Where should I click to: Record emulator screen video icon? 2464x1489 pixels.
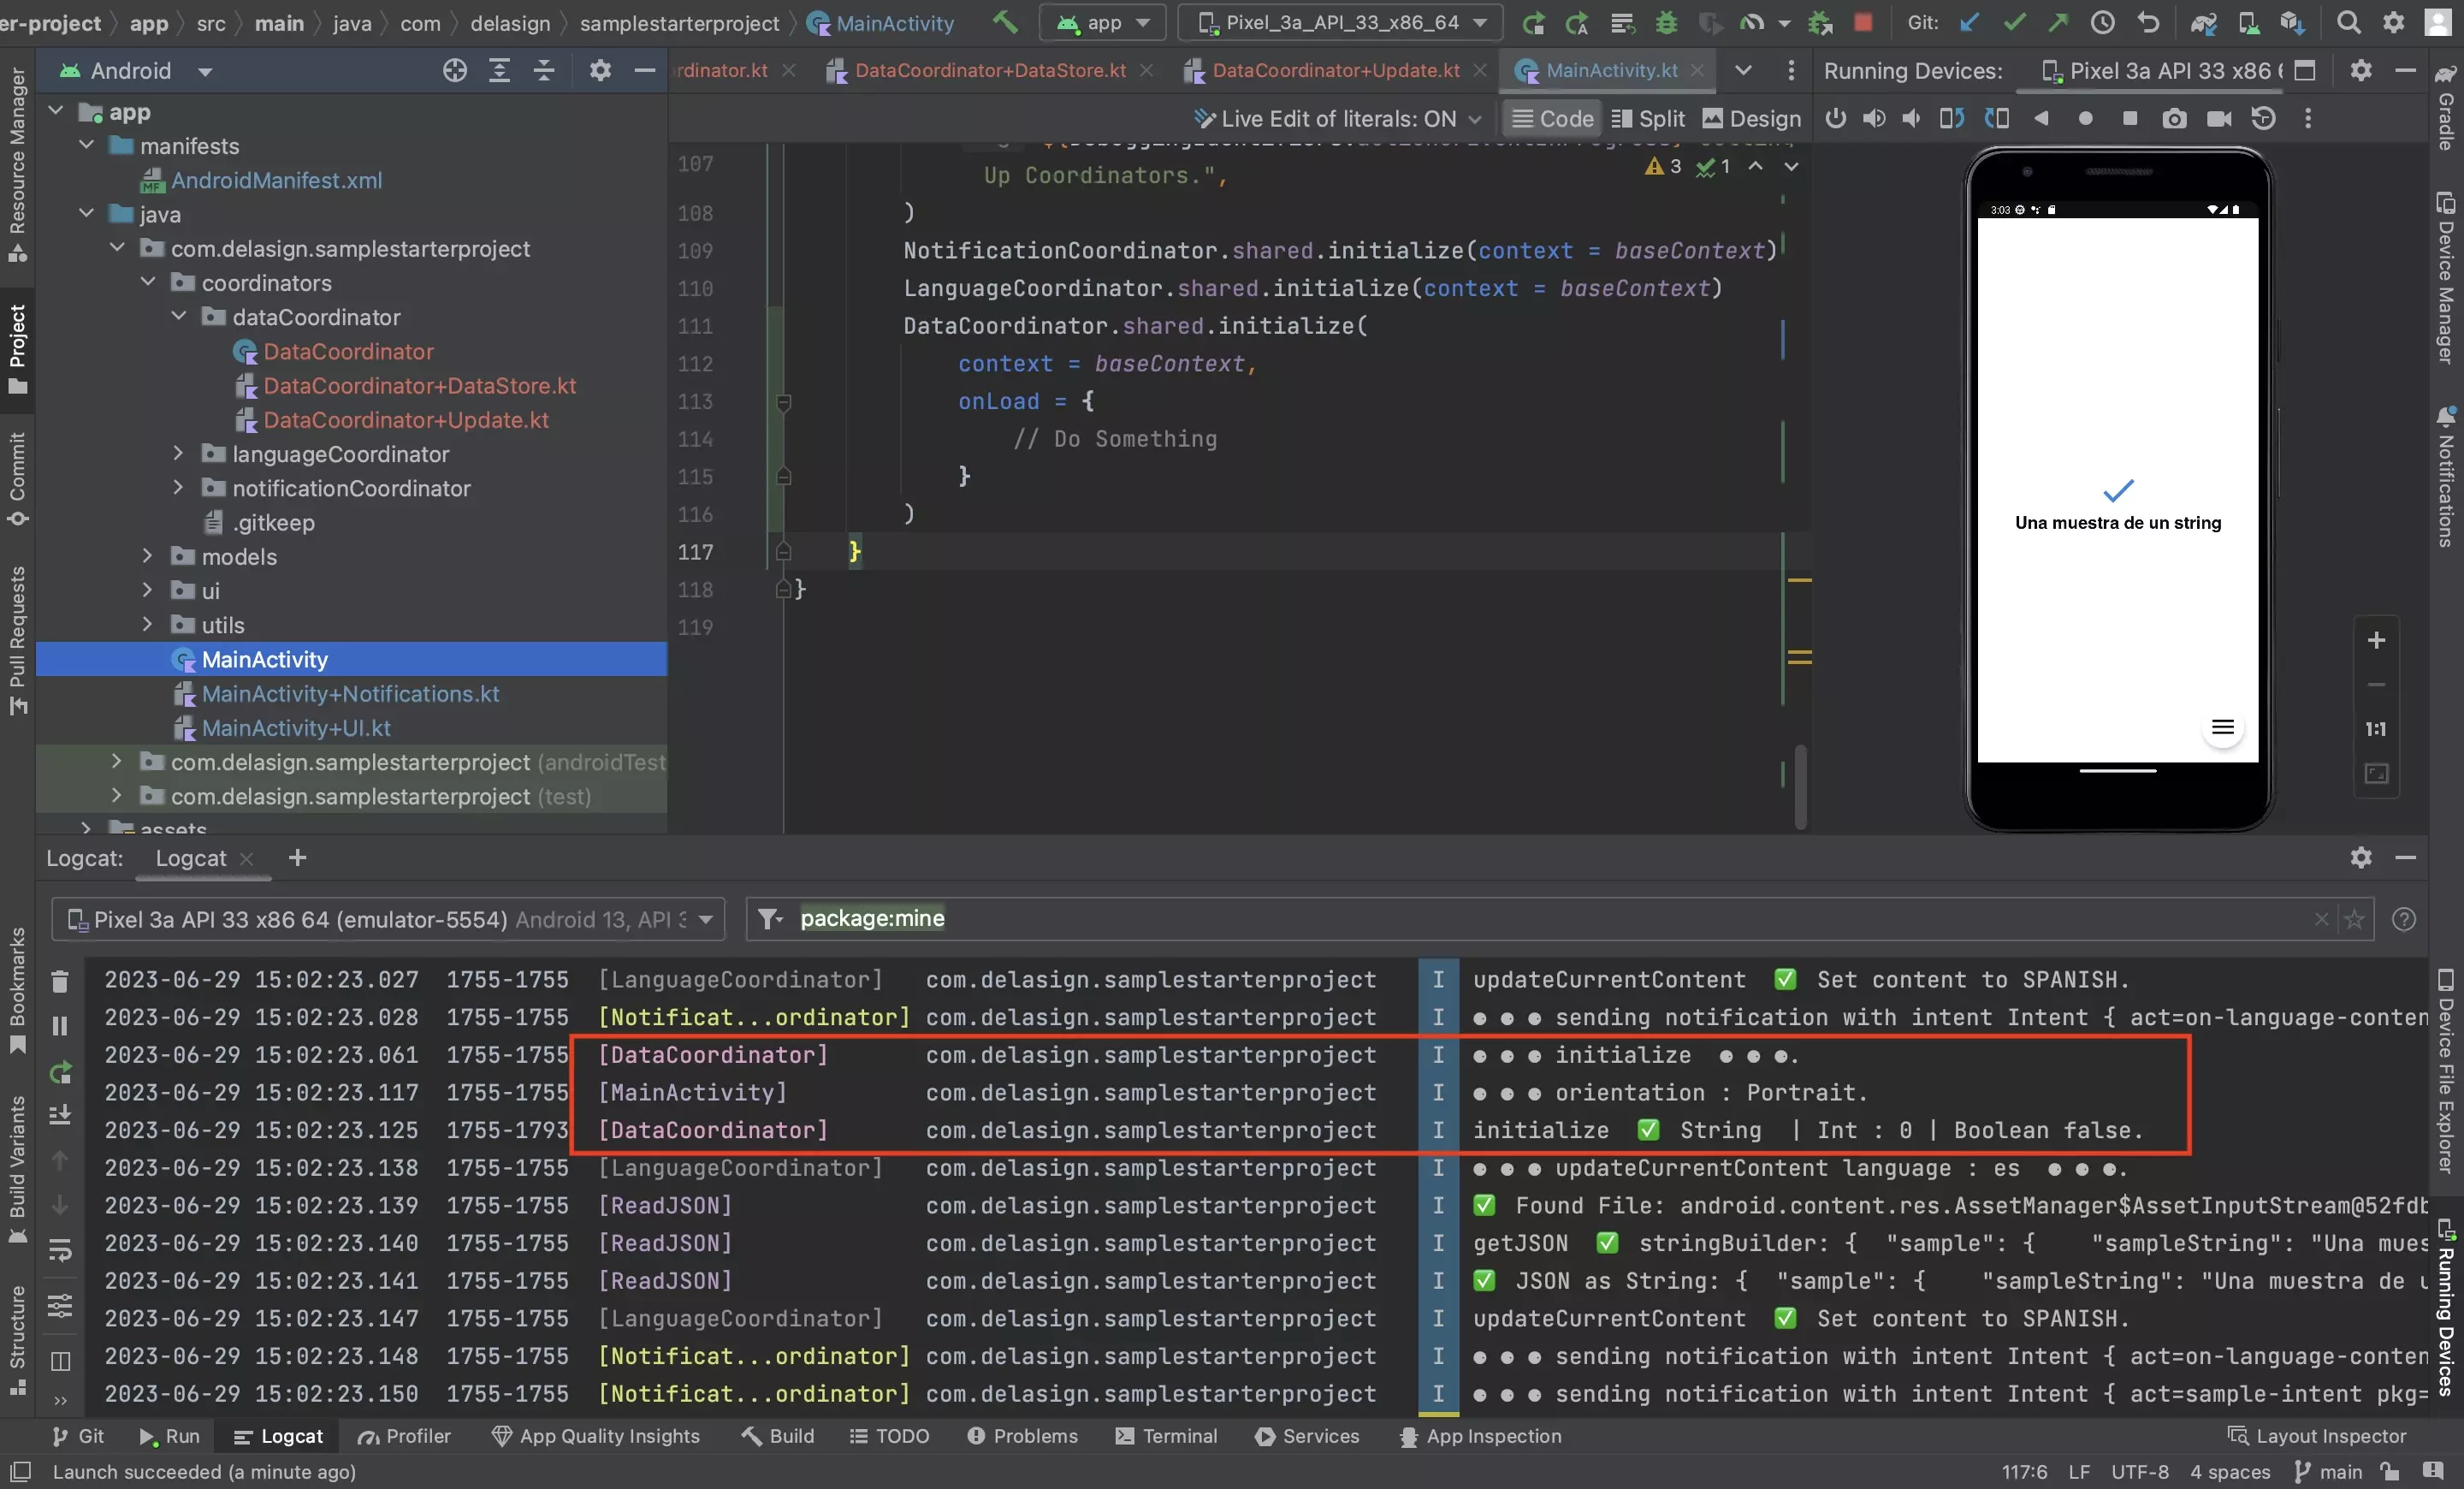click(2219, 119)
